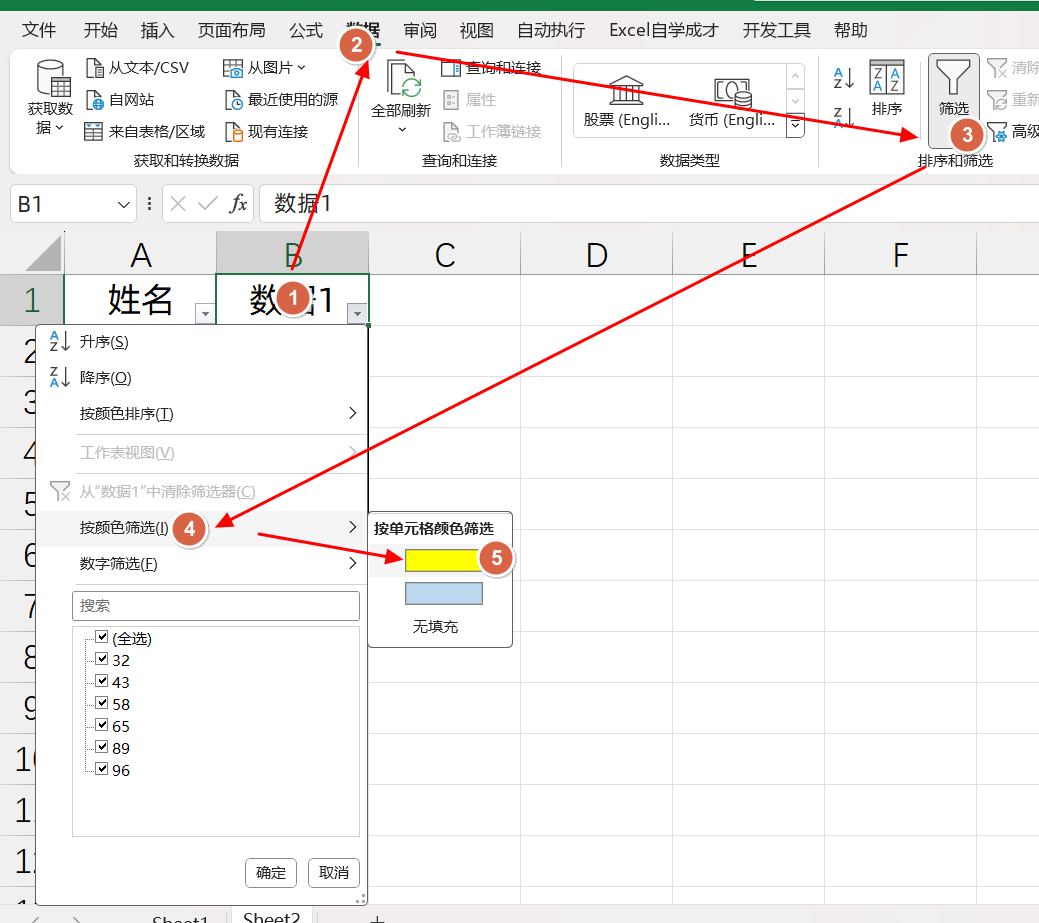Click the 取消 (Cancel) button
The width and height of the screenshot is (1039, 923).
pyautogui.click(x=333, y=873)
